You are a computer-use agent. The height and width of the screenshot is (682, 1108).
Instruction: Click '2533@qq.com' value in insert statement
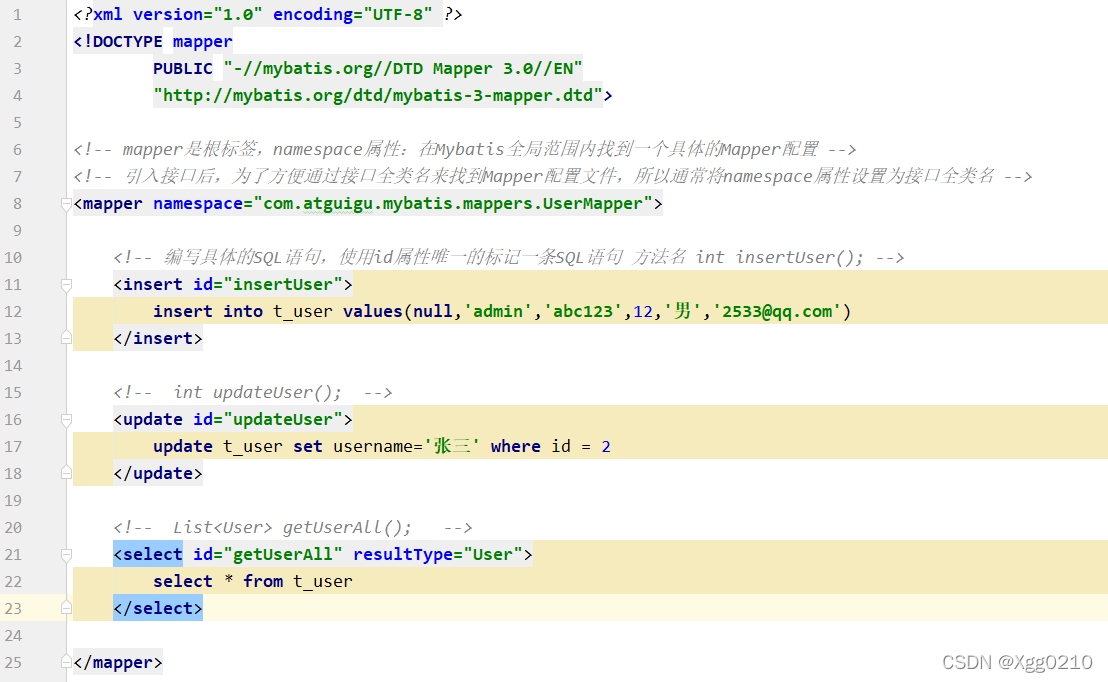point(777,312)
